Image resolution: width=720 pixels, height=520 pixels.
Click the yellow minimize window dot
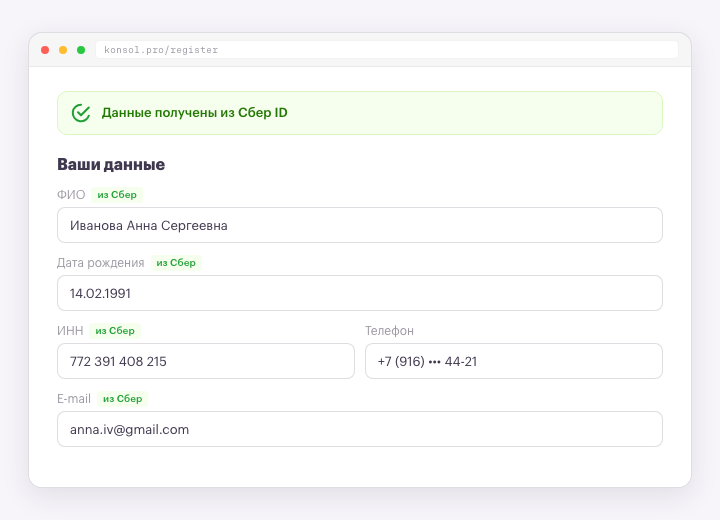click(63, 50)
